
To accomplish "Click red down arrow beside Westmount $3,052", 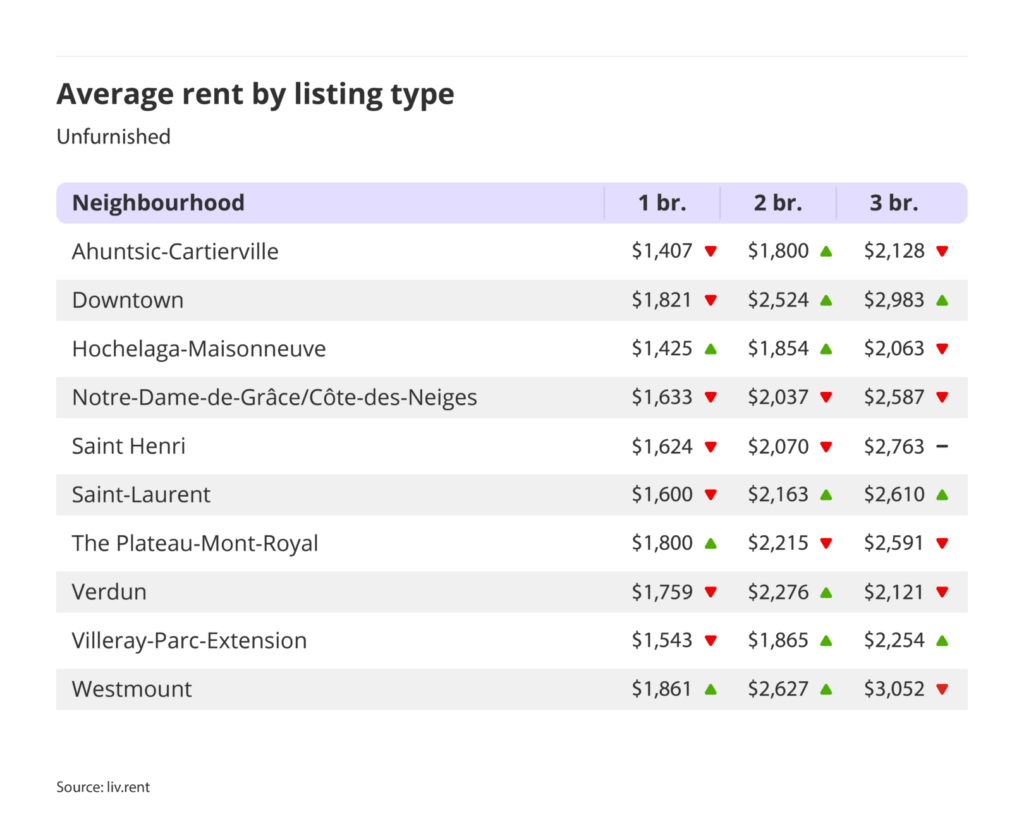I will pos(942,689).
